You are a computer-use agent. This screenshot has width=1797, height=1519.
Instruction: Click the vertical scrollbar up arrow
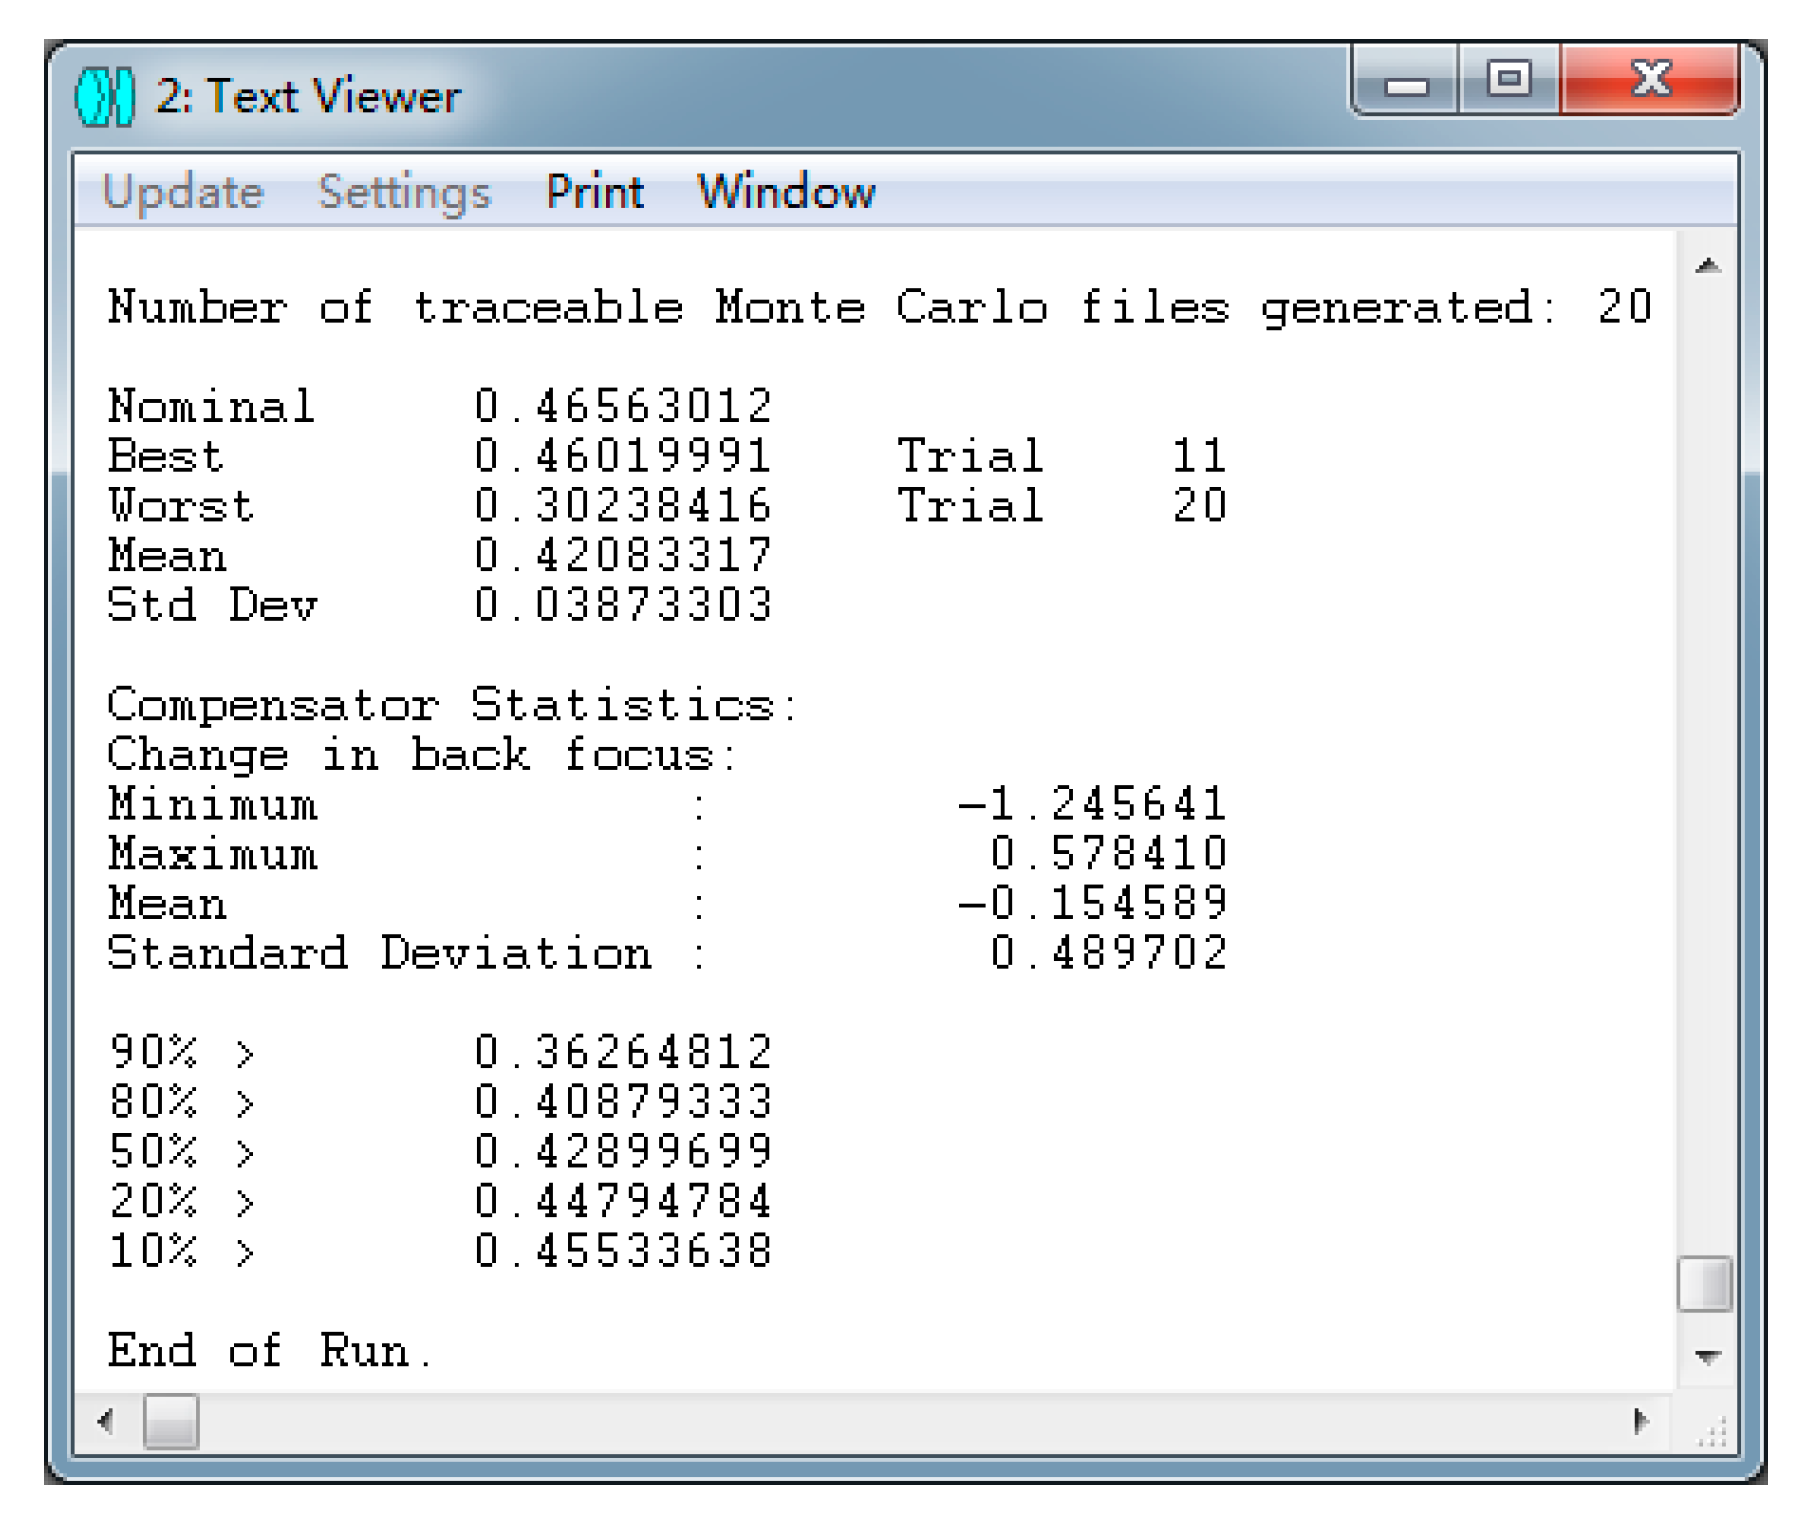coord(1707,266)
